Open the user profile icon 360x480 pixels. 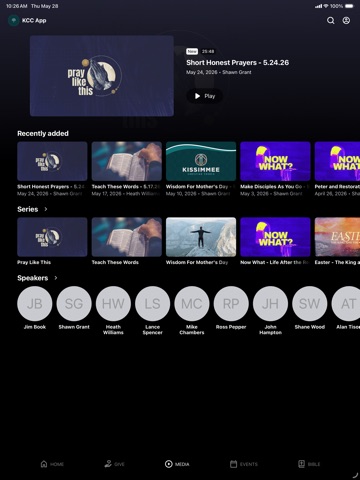pos(346,21)
